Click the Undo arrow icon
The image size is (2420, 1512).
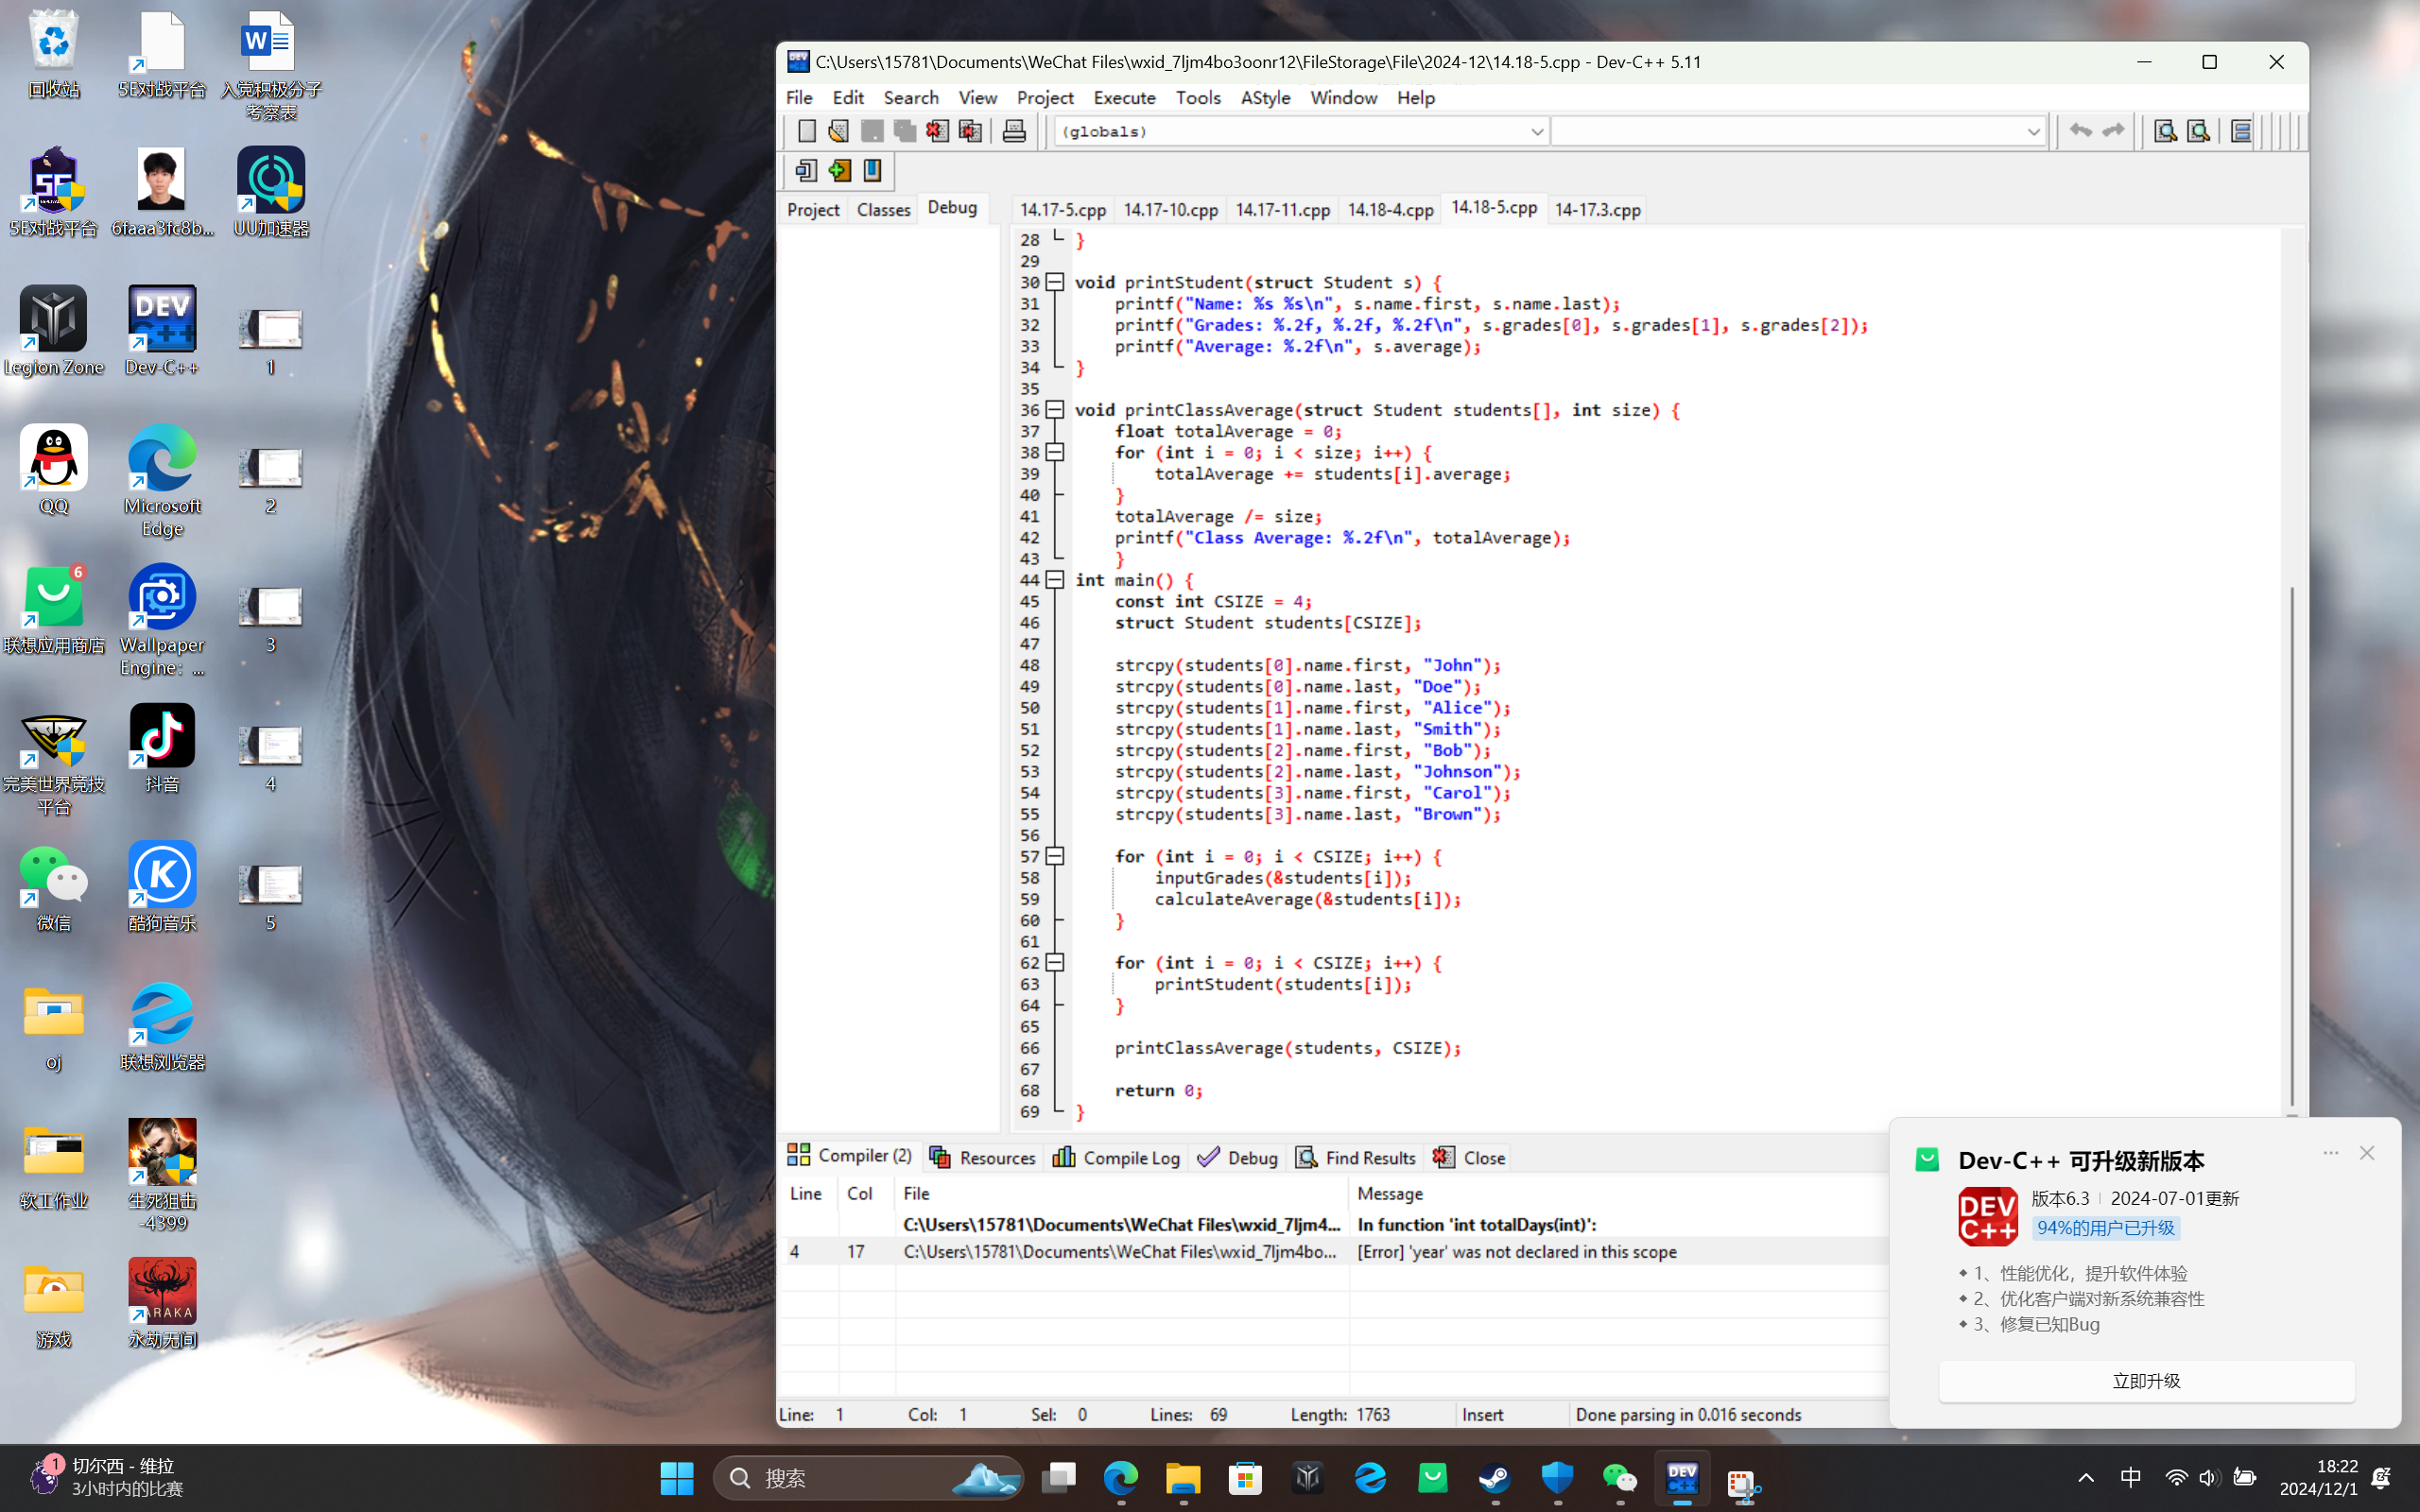(2081, 131)
